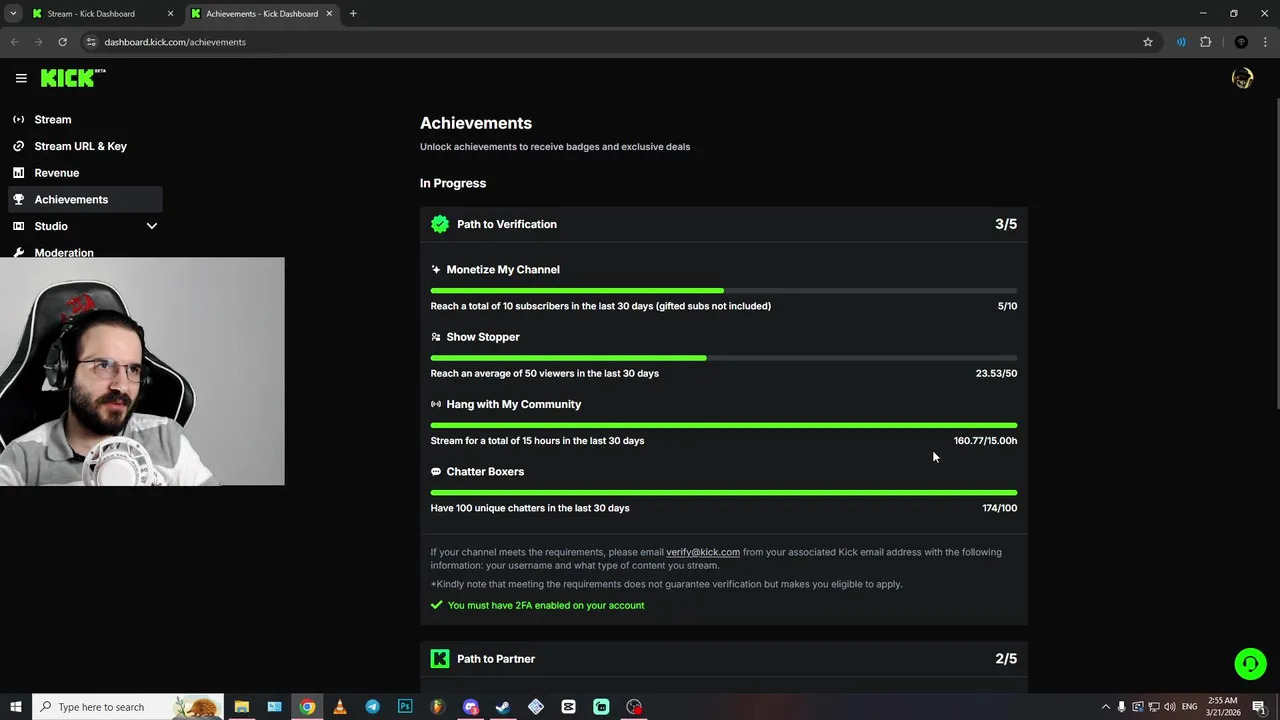Open CapCut from taskbar
Viewport: 1280px width, 720px height.
(568, 707)
